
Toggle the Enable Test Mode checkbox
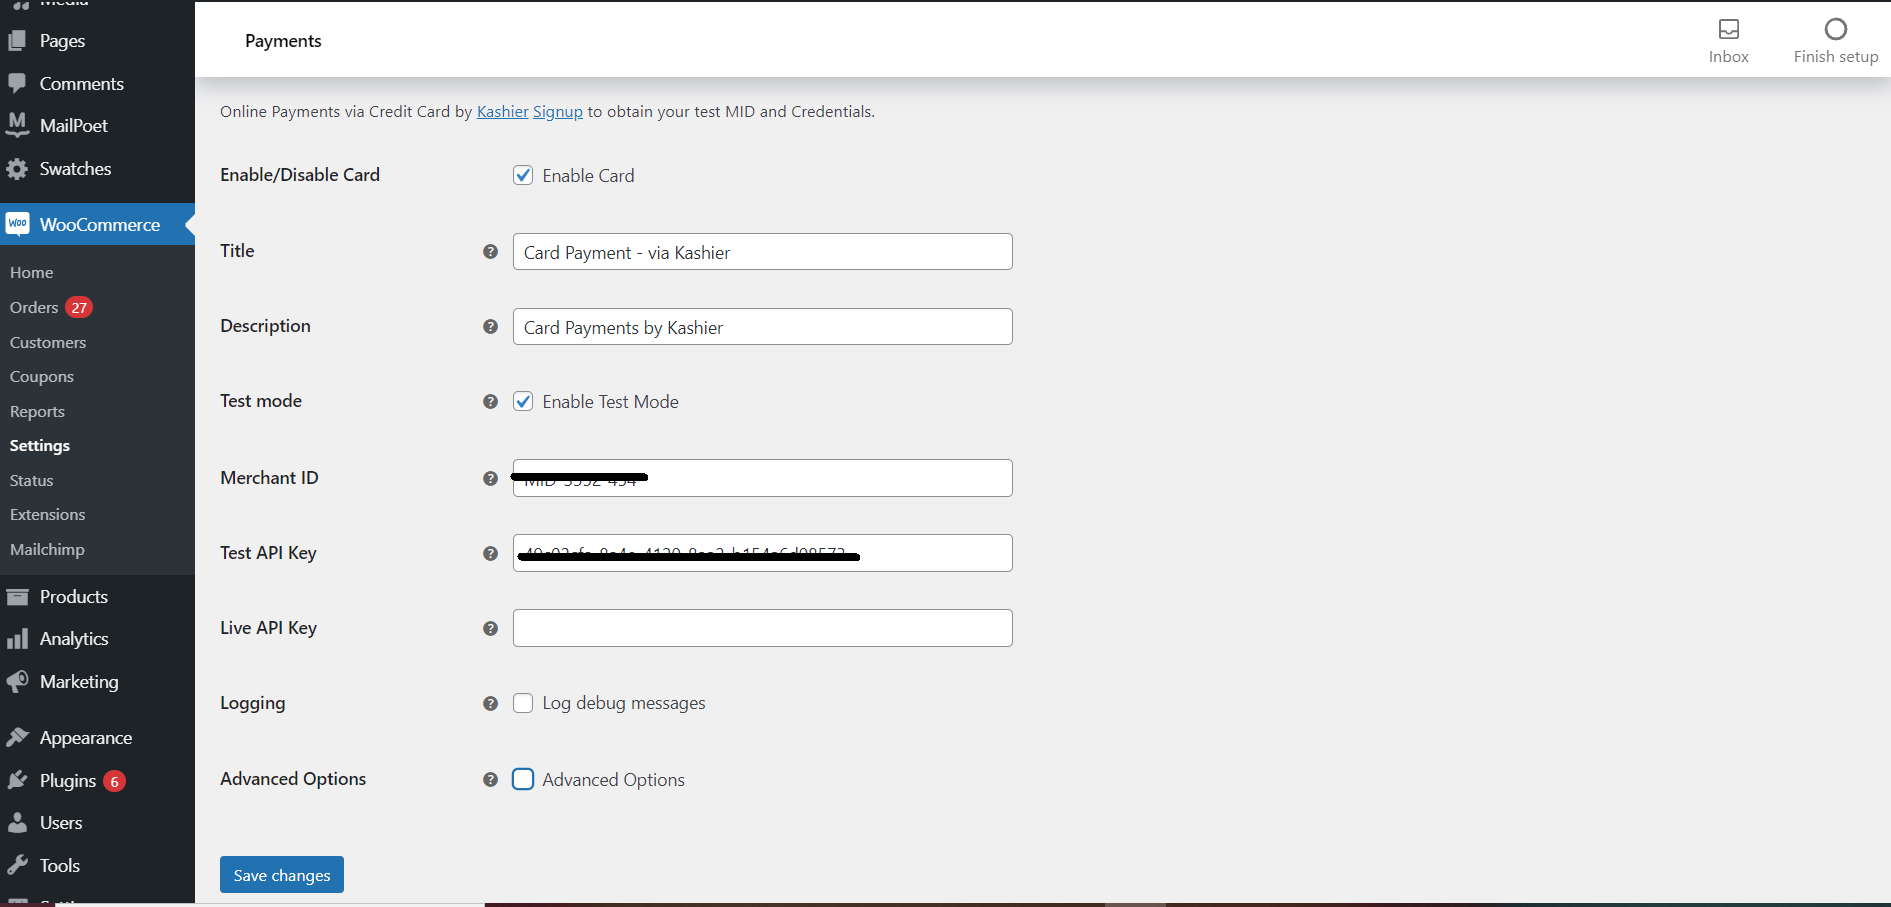(x=523, y=401)
